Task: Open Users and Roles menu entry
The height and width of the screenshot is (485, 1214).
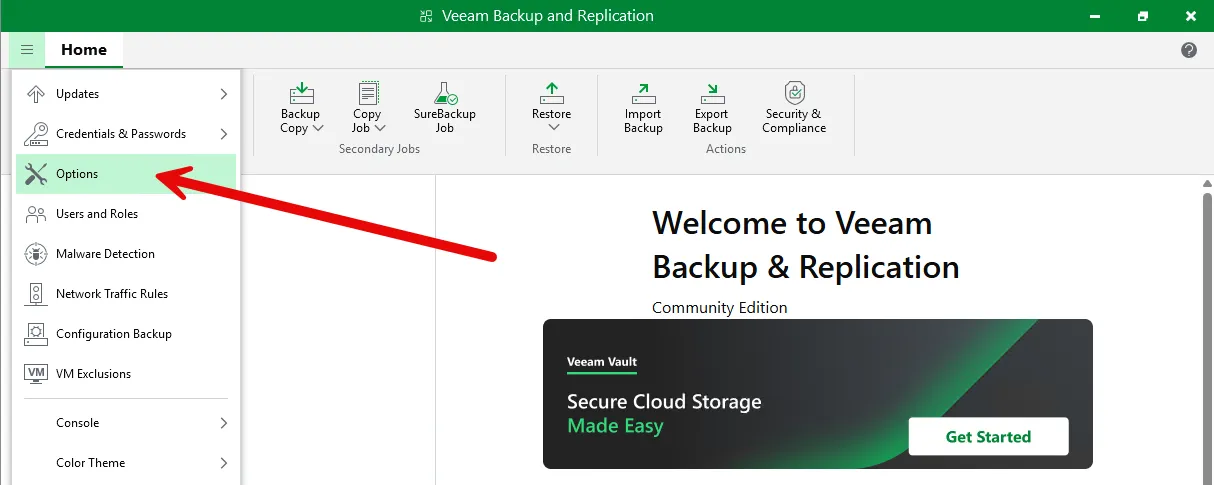Action: tap(97, 214)
